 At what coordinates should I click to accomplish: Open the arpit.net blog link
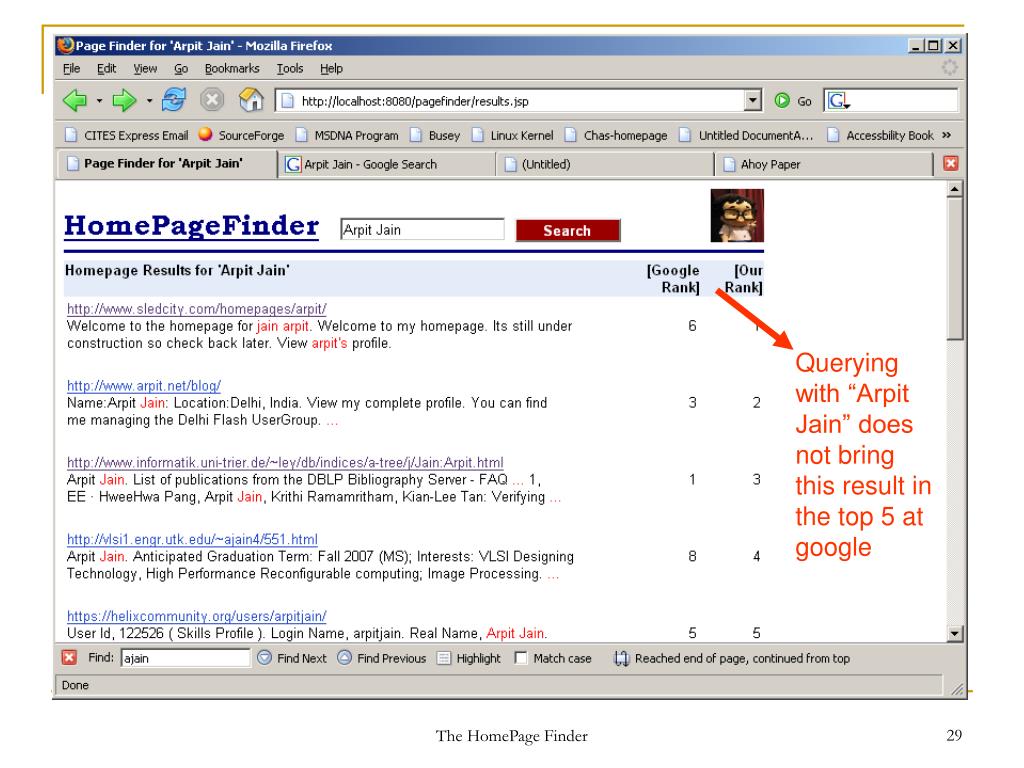[144, 385]
